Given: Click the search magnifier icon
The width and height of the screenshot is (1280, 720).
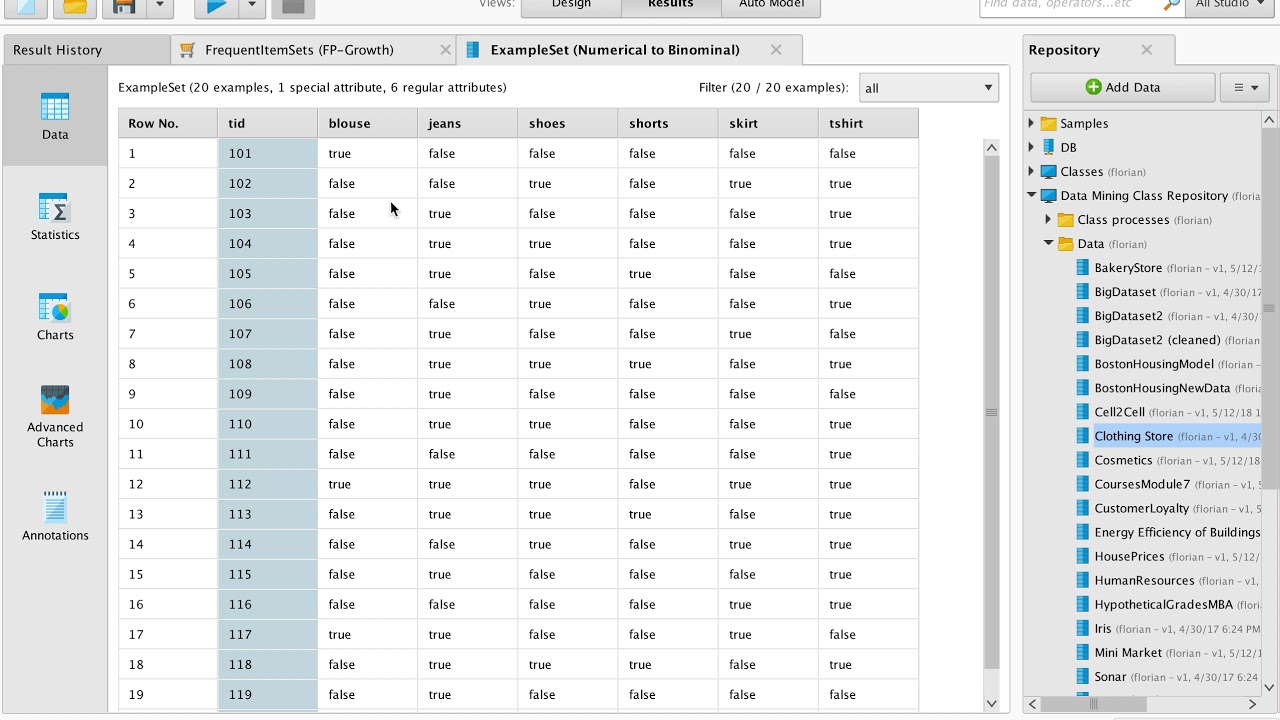Looking at the screenshot, I should (1172, 6).
